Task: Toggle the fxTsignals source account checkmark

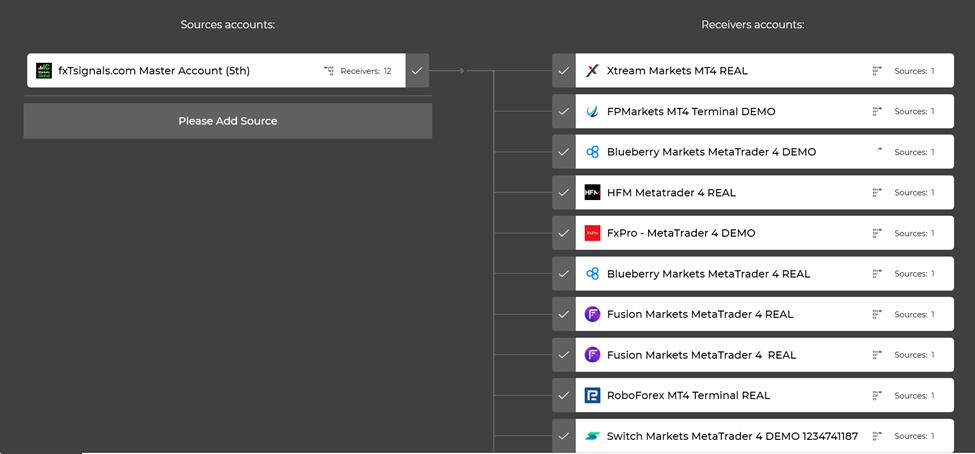Action: pos(417,71)
